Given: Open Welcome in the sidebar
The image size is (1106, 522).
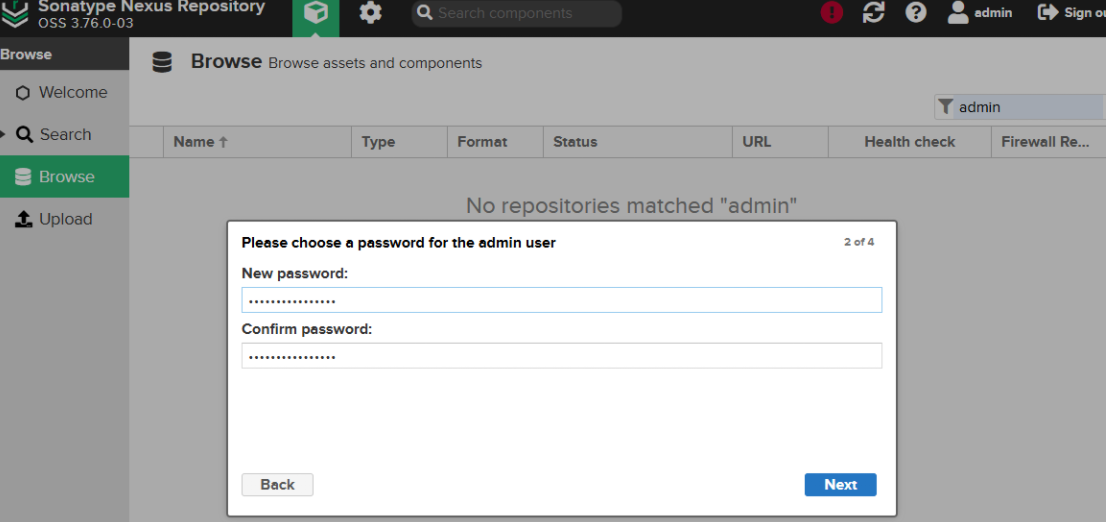Looking at the screenshot, I should [64, 92].
